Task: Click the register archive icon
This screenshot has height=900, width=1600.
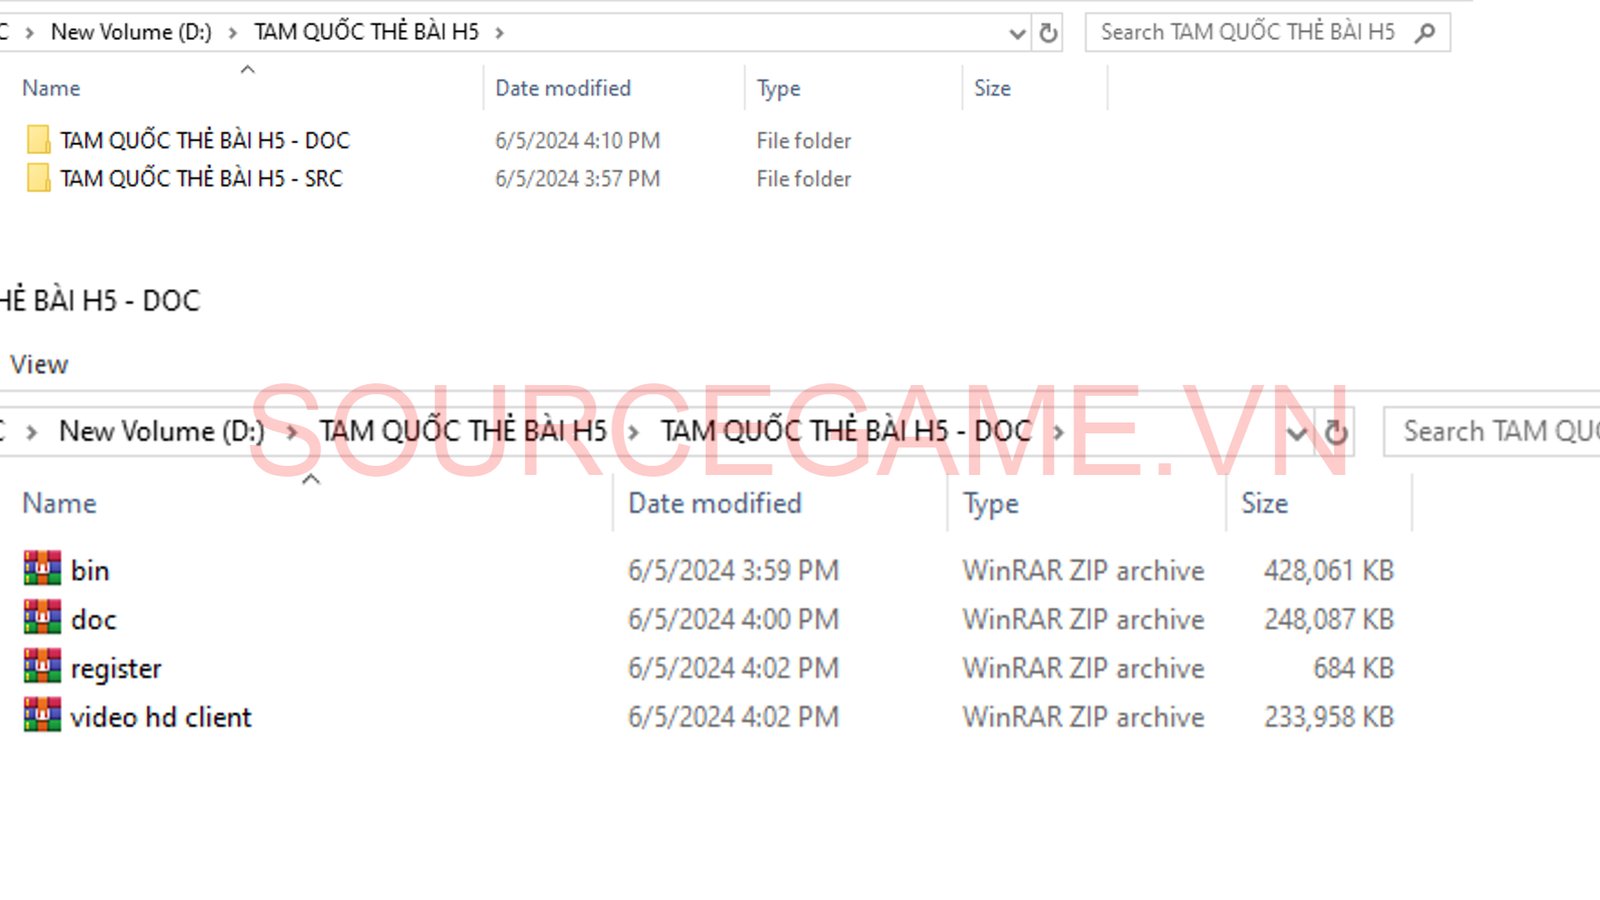Action: [42, 667]
